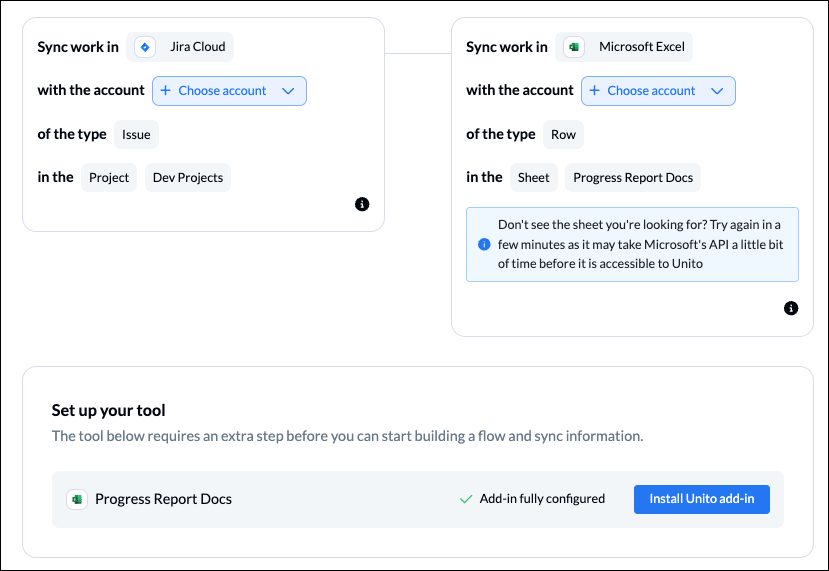Click 'Add-in fully configured' status text
Screen dimensions: 829x571
(x=542, y=499)
